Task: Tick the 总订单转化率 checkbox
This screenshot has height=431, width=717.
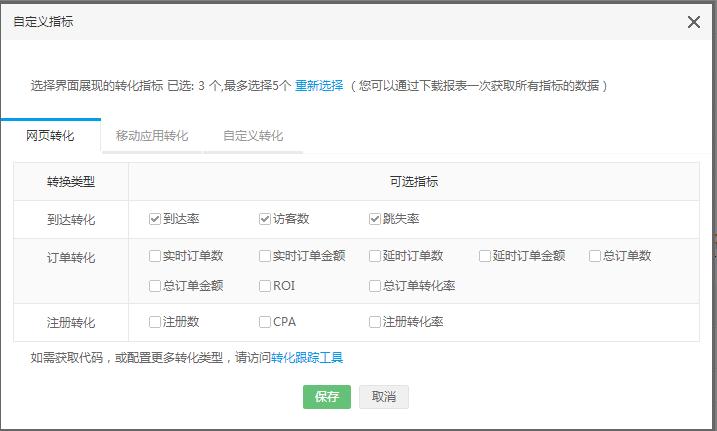Action: [375, 286]
